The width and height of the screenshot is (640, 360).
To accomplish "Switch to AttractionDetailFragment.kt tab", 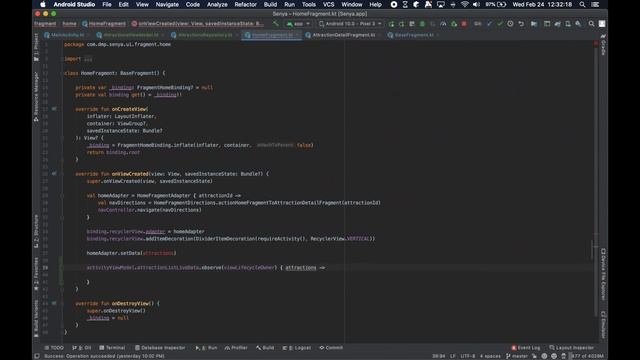I will 344,35.
